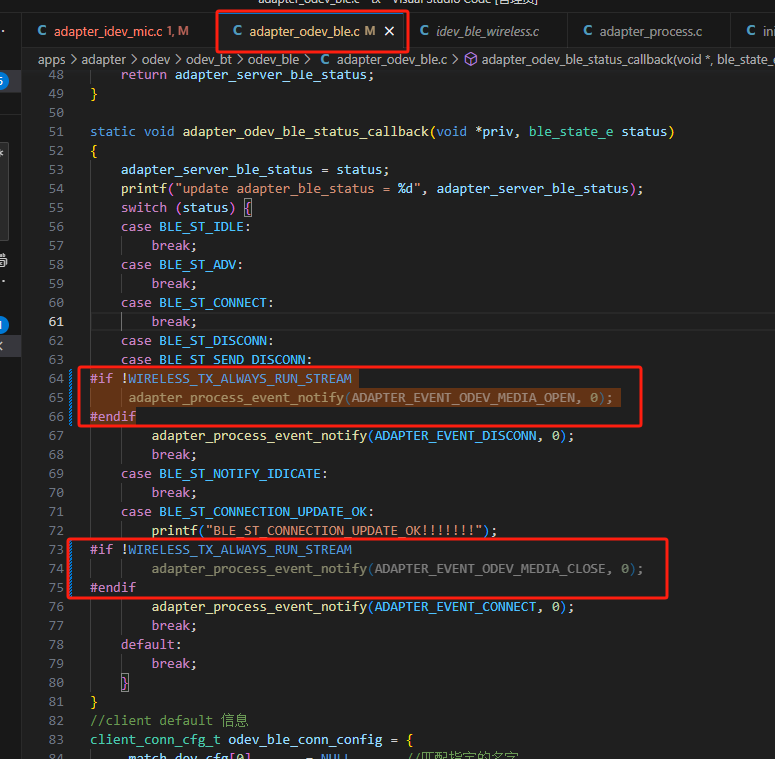This screenshot has width=775, height=759.
Task: Click 'ADAPTER_EVENT_DISCONN' on line 67
Action: click(x=455, y=436)
